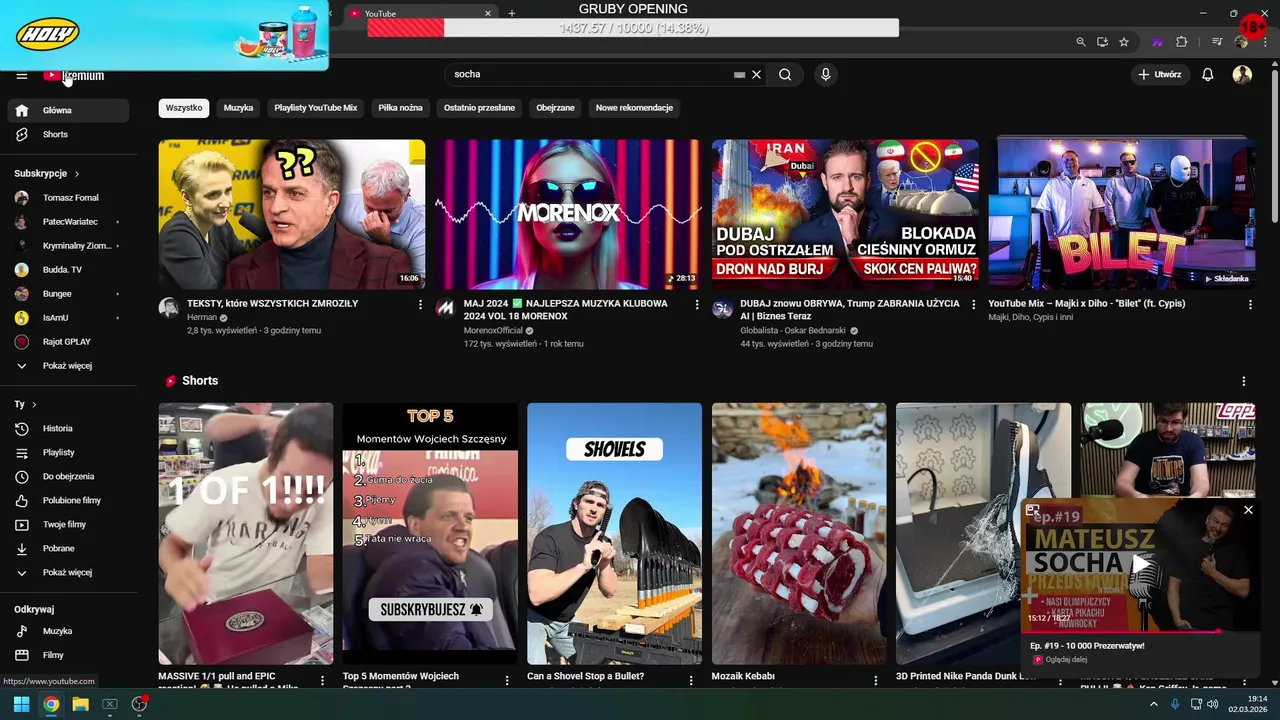This screenshot has height=720, width=1280.
Task: Go to Główna home in sidebar
Action: (68, 110)
